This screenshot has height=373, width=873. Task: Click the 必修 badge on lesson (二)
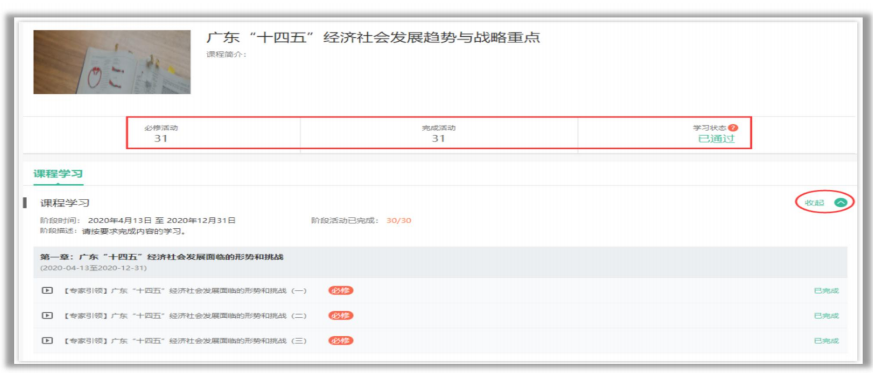[x=341, y=316]
